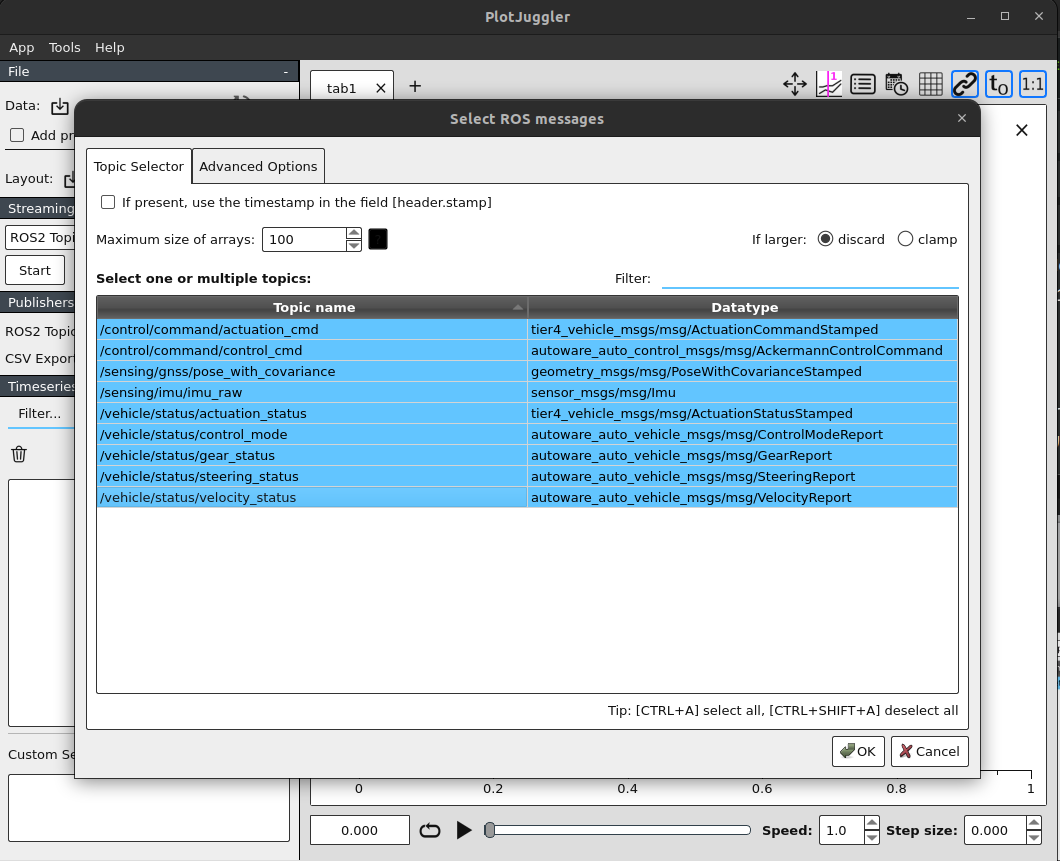Click the black color swatch beside array size

378,239
